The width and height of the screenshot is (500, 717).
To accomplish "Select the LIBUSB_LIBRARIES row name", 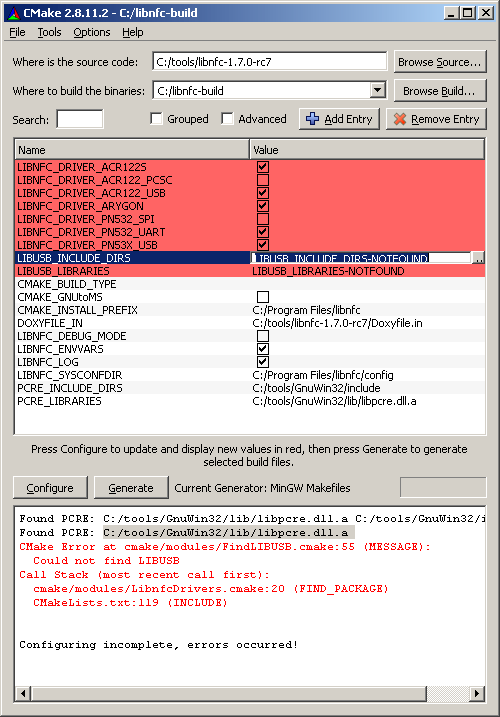I will pyautogui.click(x=63, y=271).
